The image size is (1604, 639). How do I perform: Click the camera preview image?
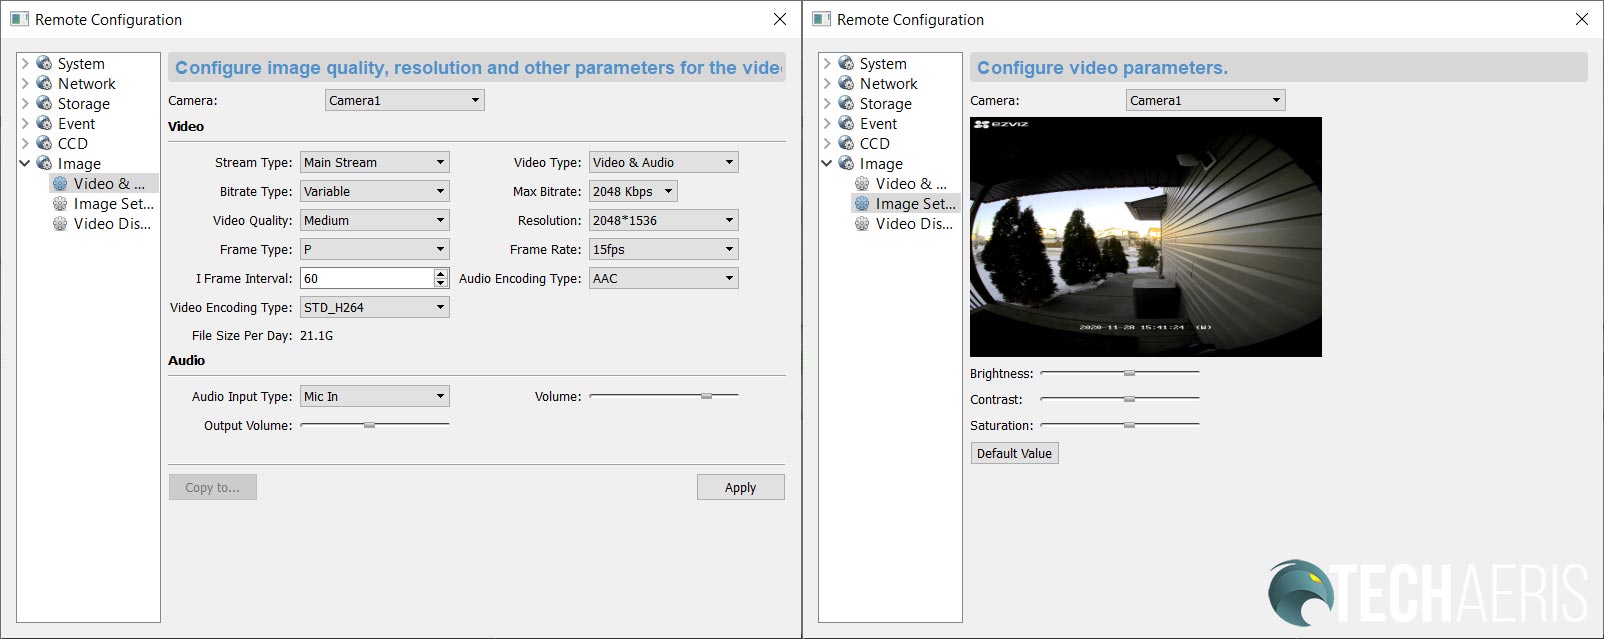(1146, 237)
